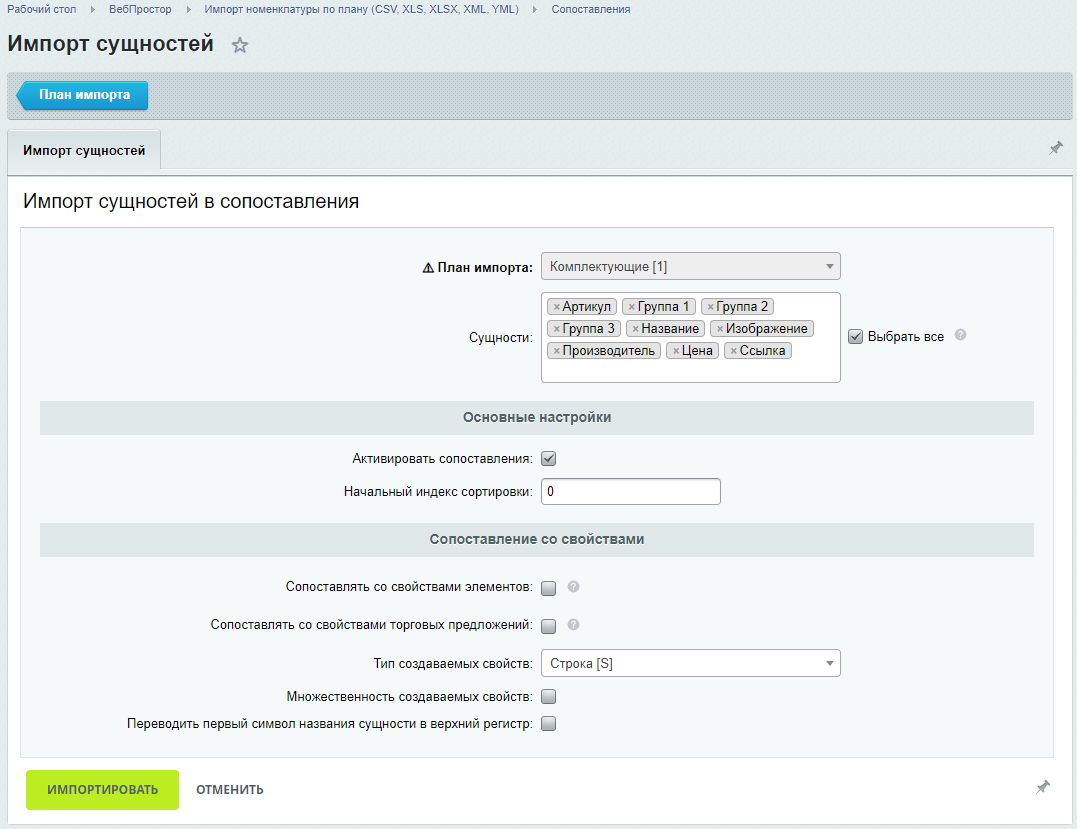Click the blue План импорта back button
This screenshot has width=1077, height=829.
click(x=82, y=95)
